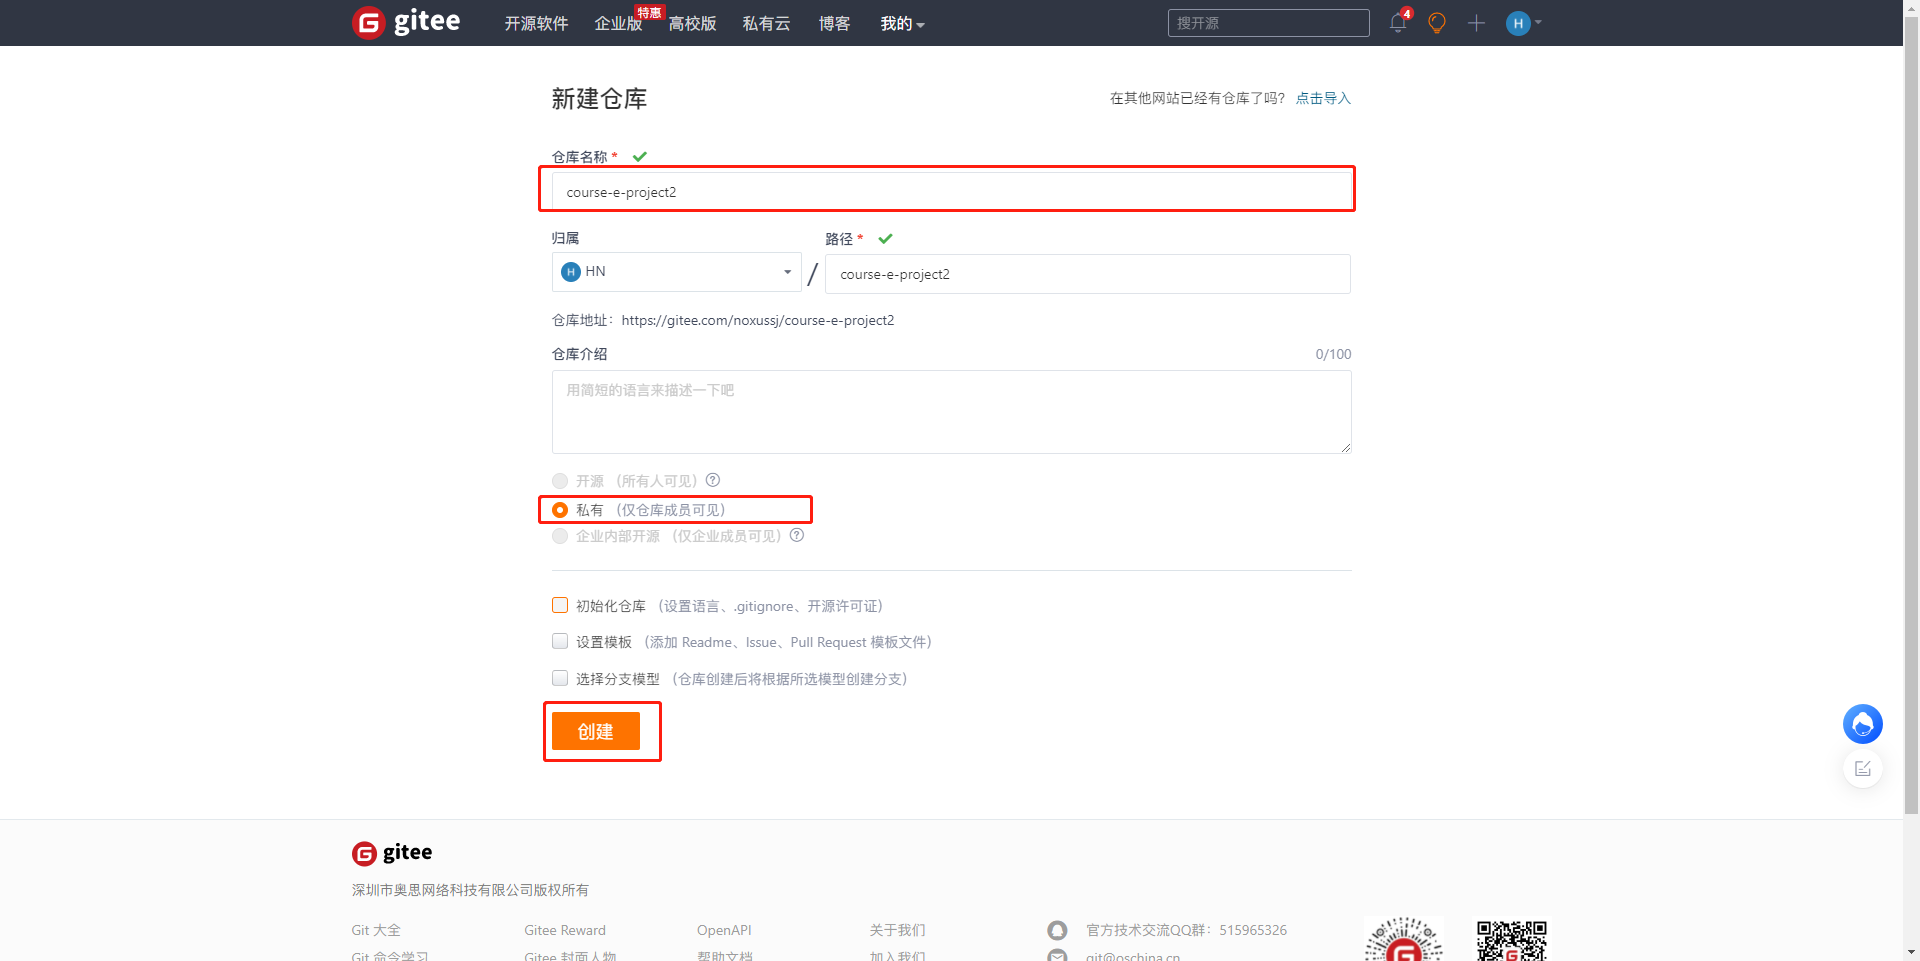1920x961 pixels.
Task: Click the 仓库介绍 description textarea
Action: point(951,412)
